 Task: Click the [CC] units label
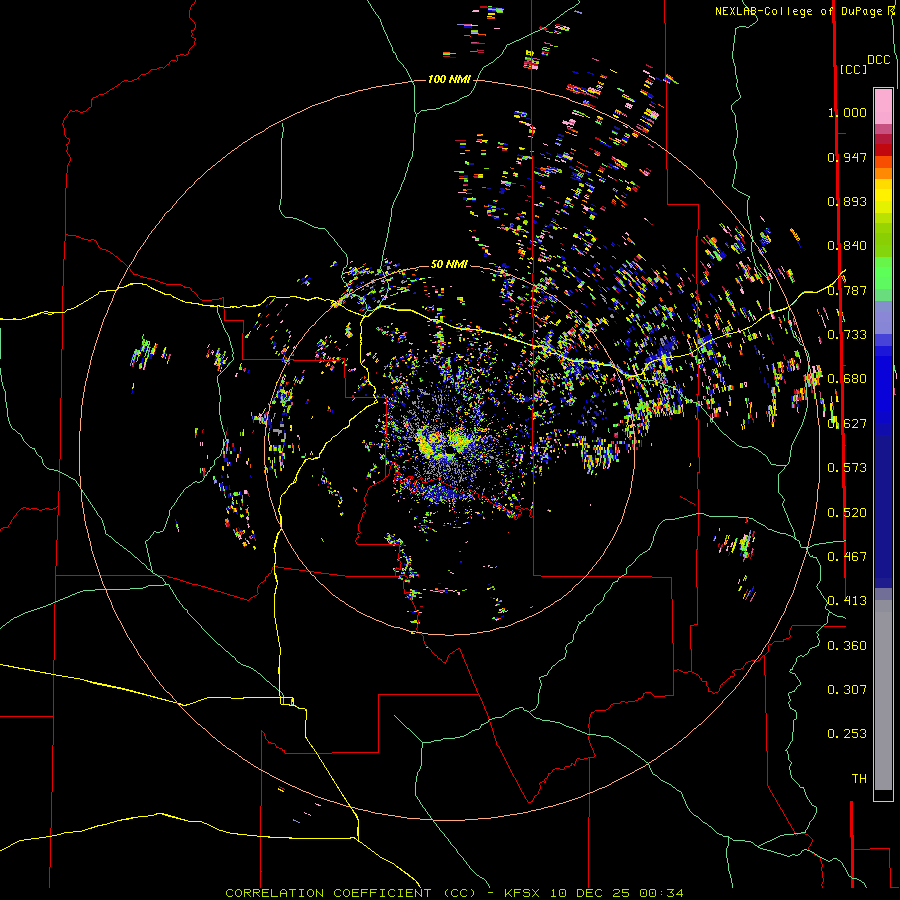(853, 69)
